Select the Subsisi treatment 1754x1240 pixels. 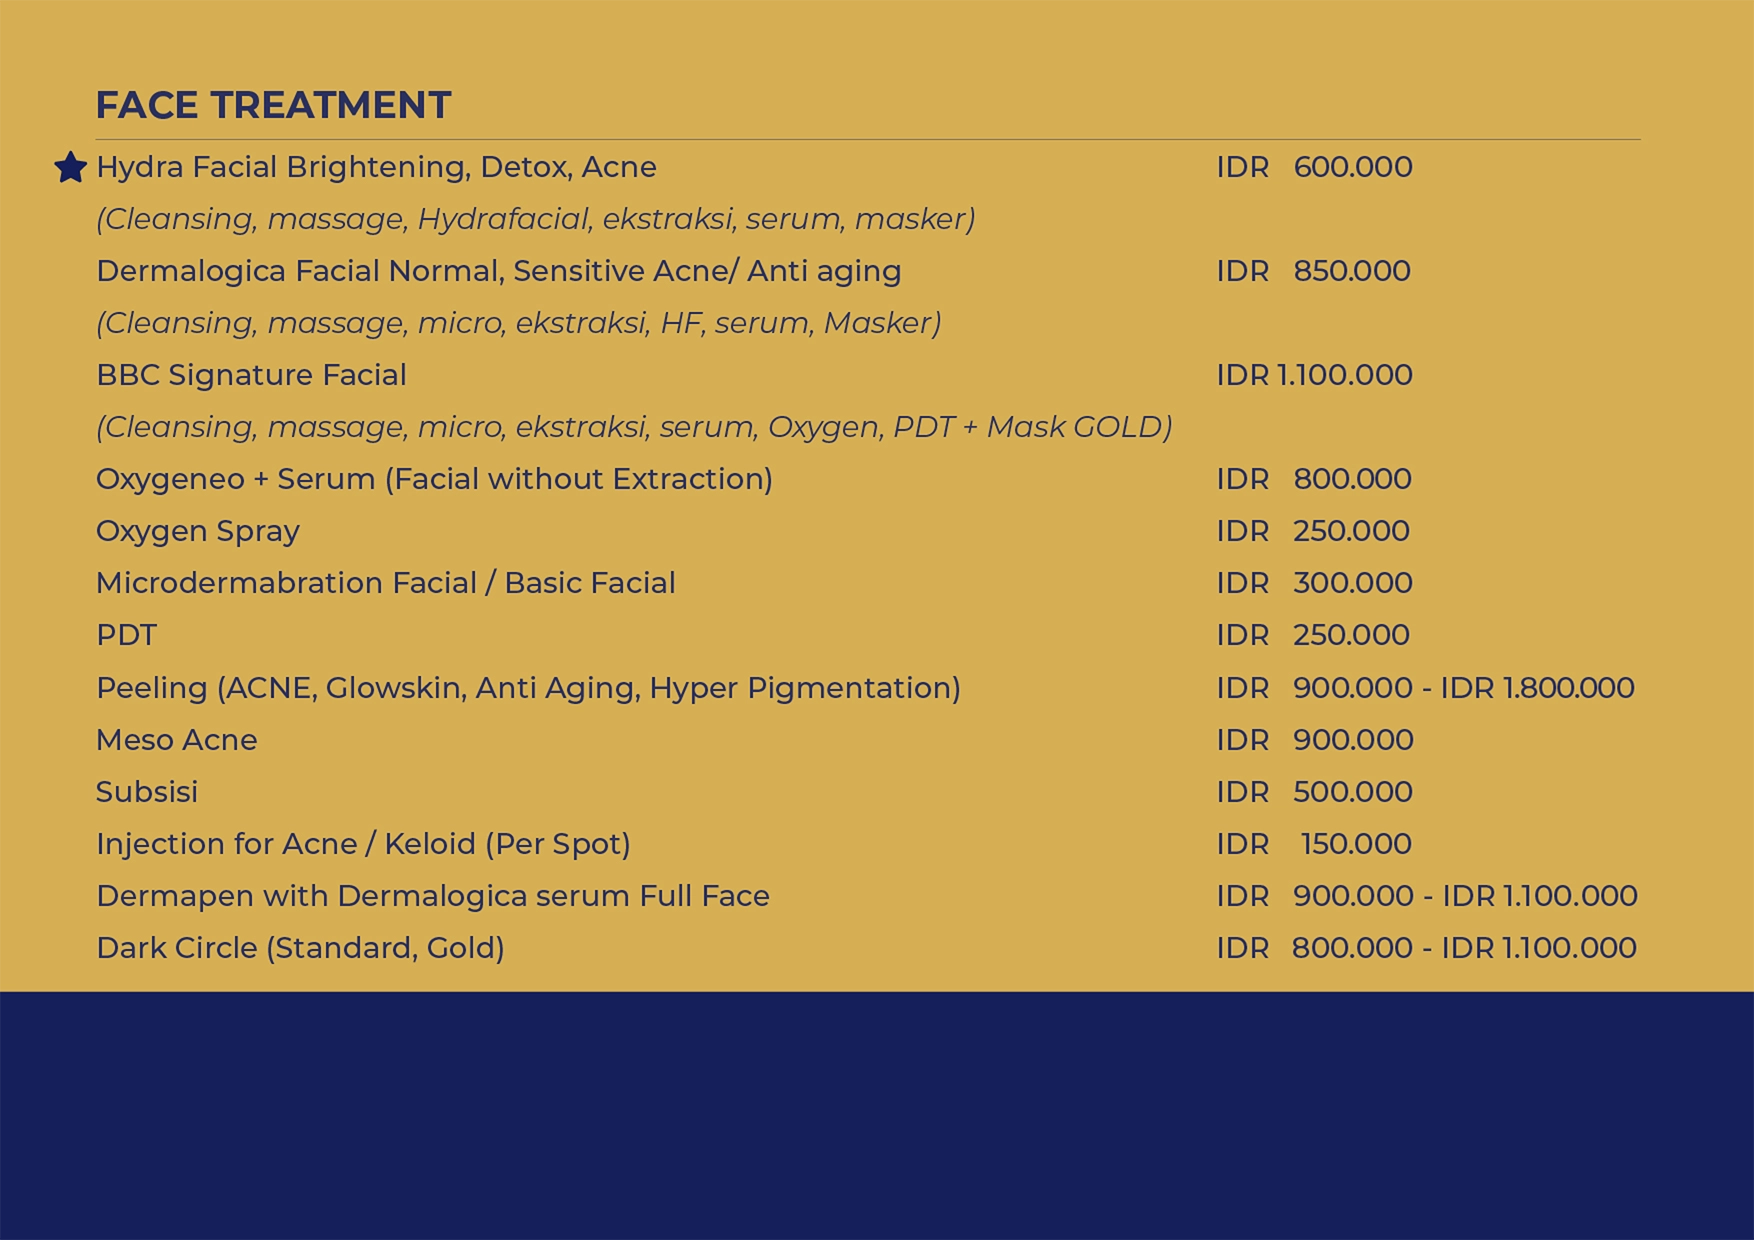click(x=147, y=792)
